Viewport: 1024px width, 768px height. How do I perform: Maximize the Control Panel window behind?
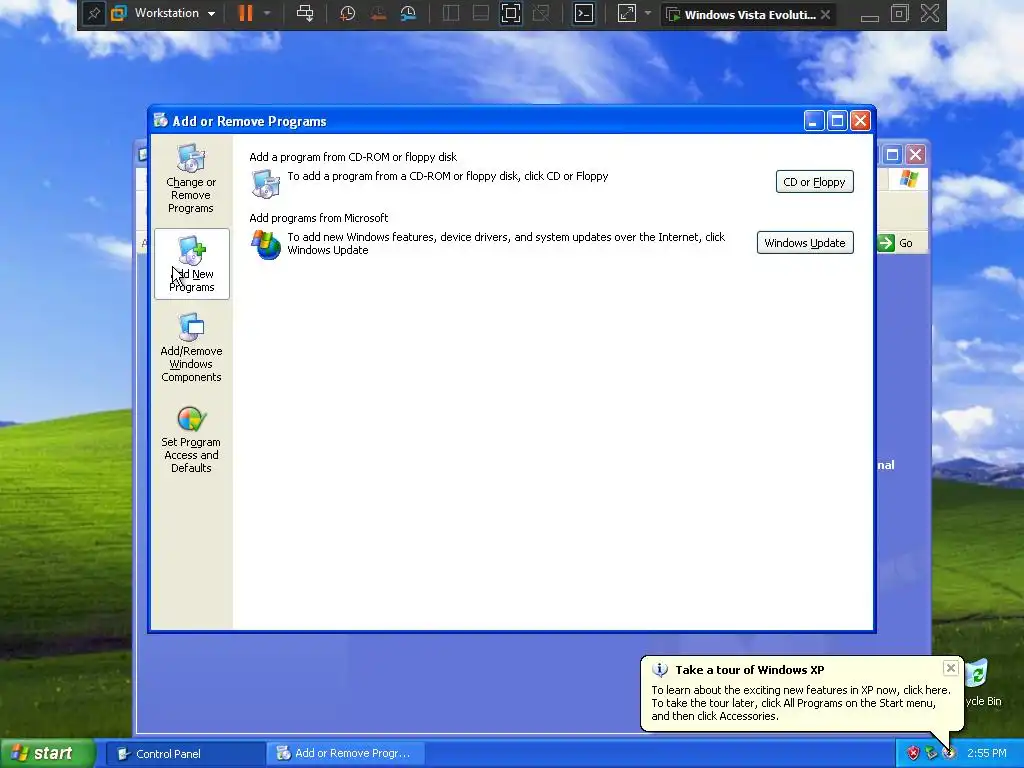click(892, 155)
